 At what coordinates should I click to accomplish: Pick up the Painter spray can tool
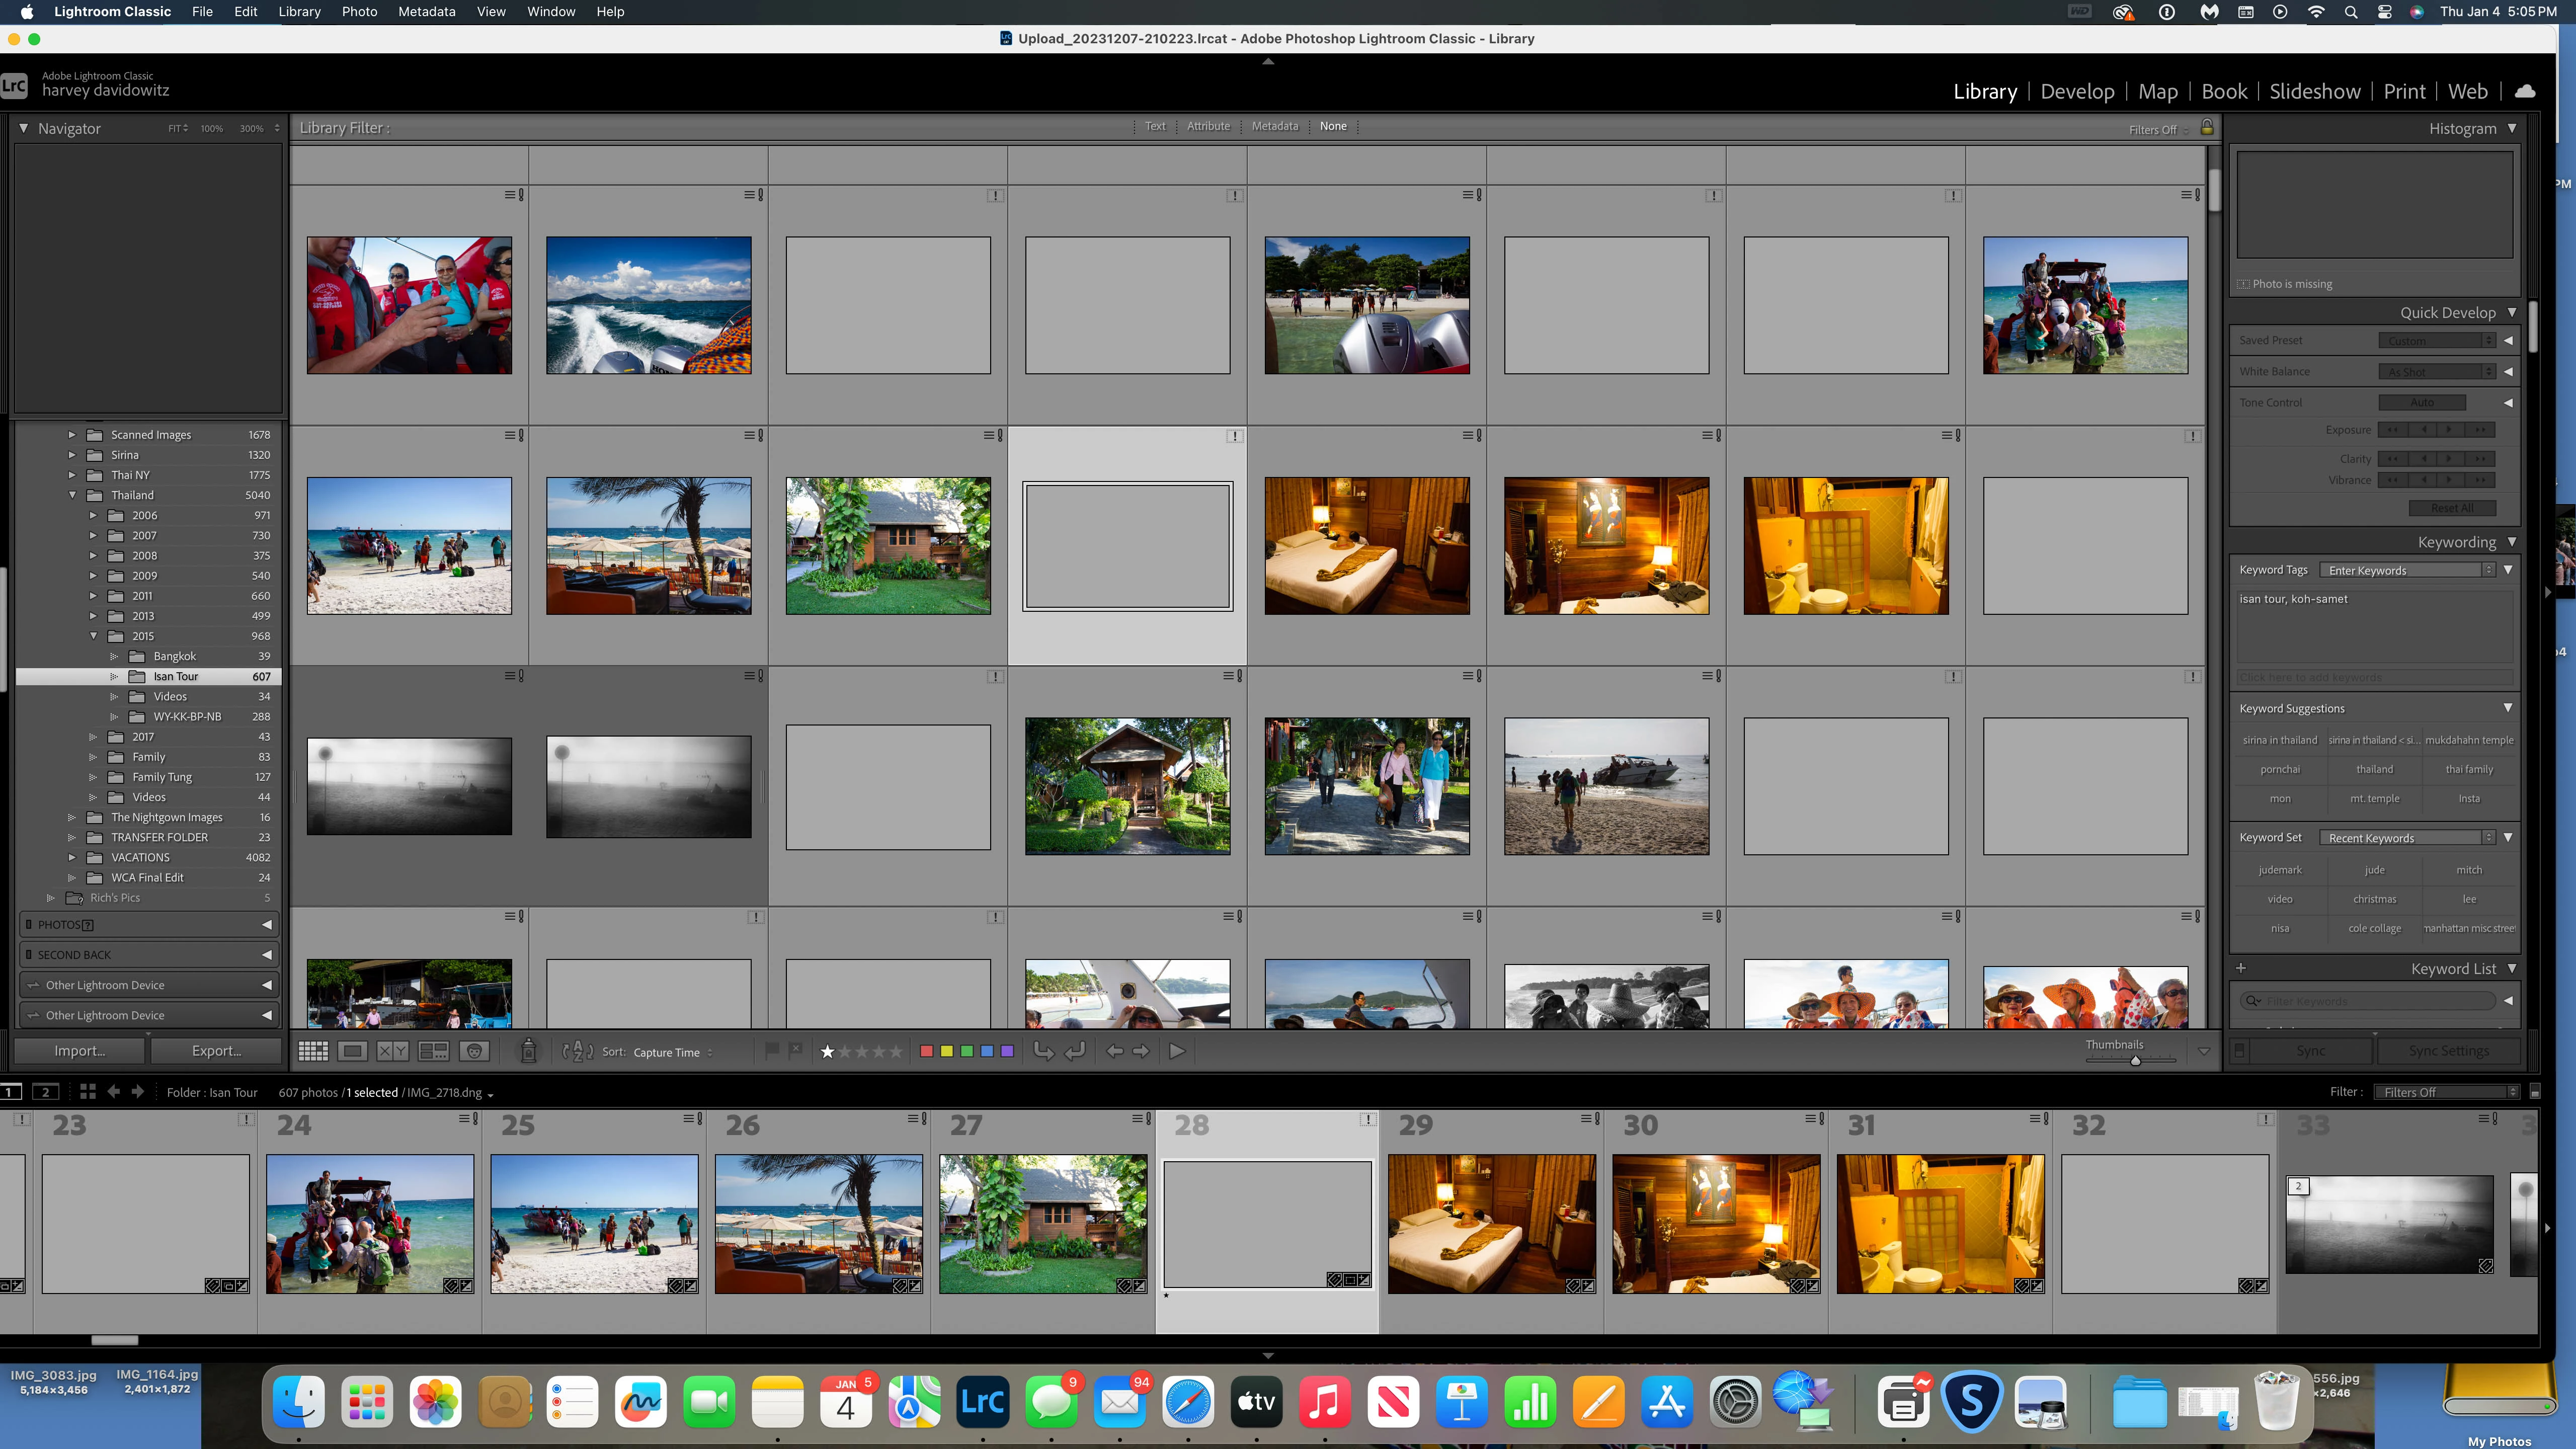[x=529, y=1051]
